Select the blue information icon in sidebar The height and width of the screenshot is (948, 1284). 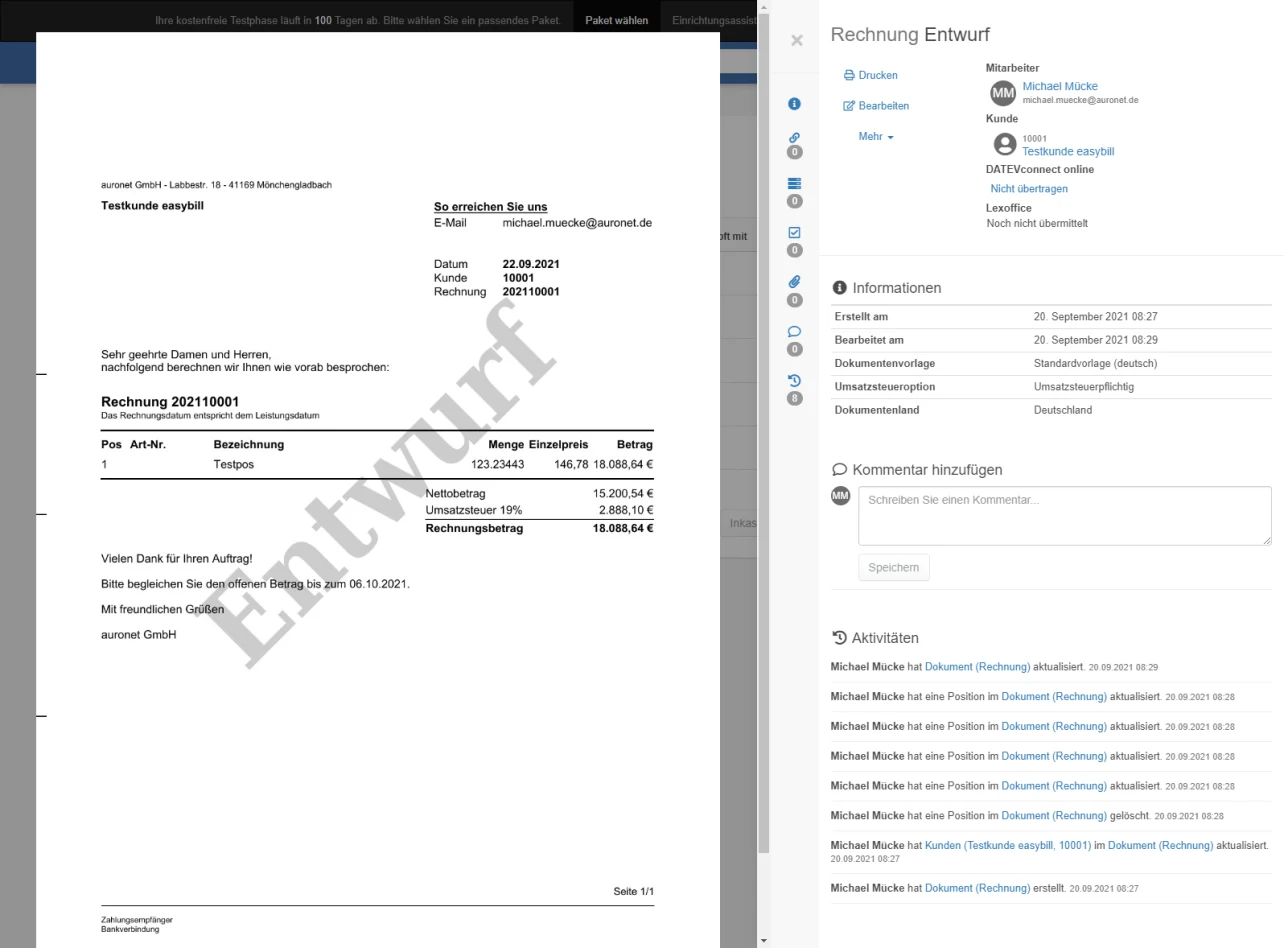pyautogui.click(x=795, y=104)
